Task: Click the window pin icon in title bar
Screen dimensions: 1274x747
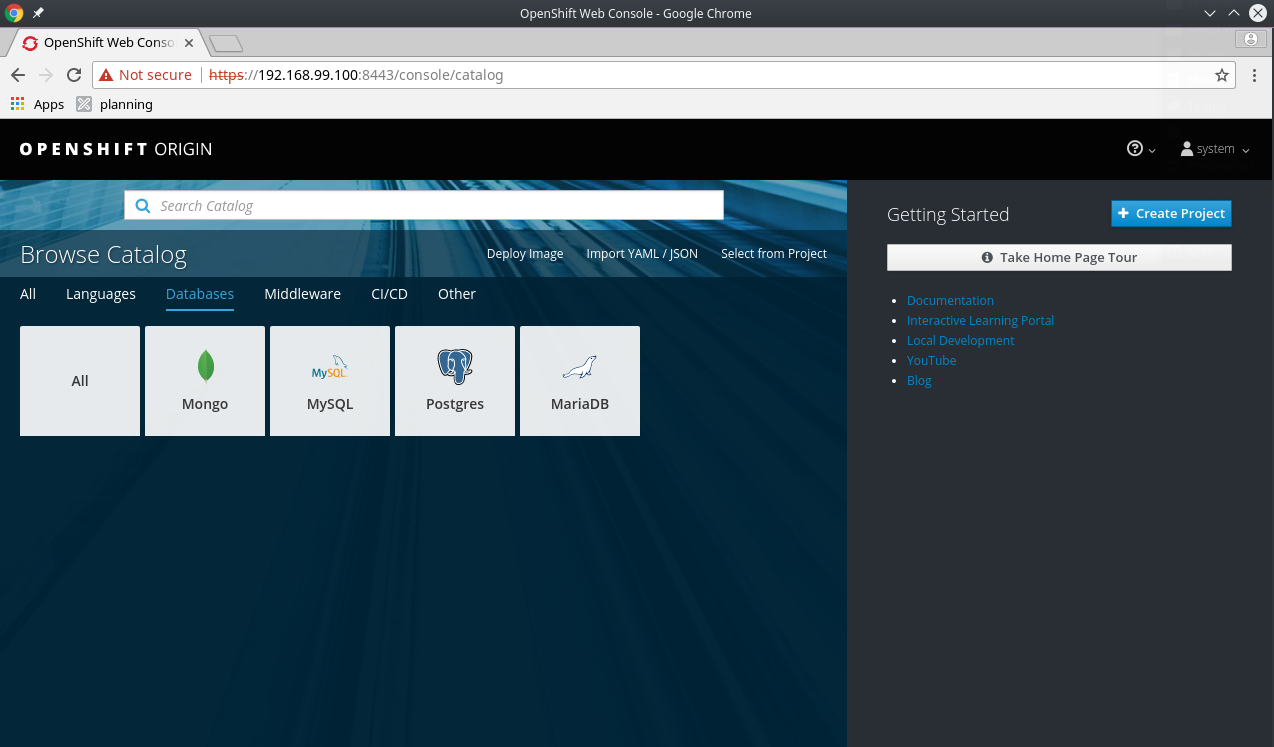Action: click(38, 13)
